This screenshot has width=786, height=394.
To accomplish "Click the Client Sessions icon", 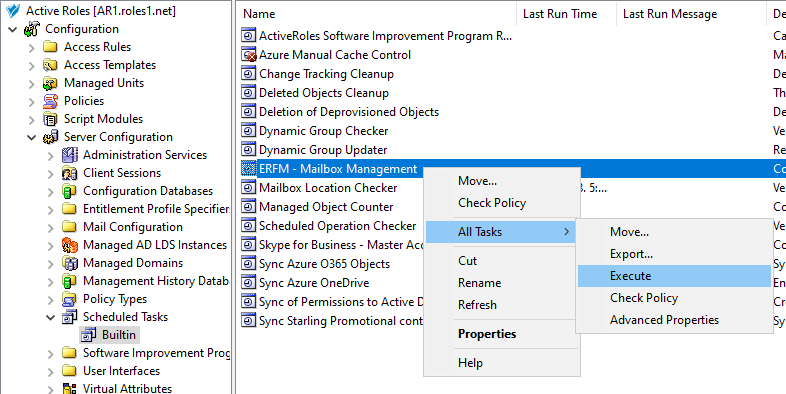I will coord(69,173).
